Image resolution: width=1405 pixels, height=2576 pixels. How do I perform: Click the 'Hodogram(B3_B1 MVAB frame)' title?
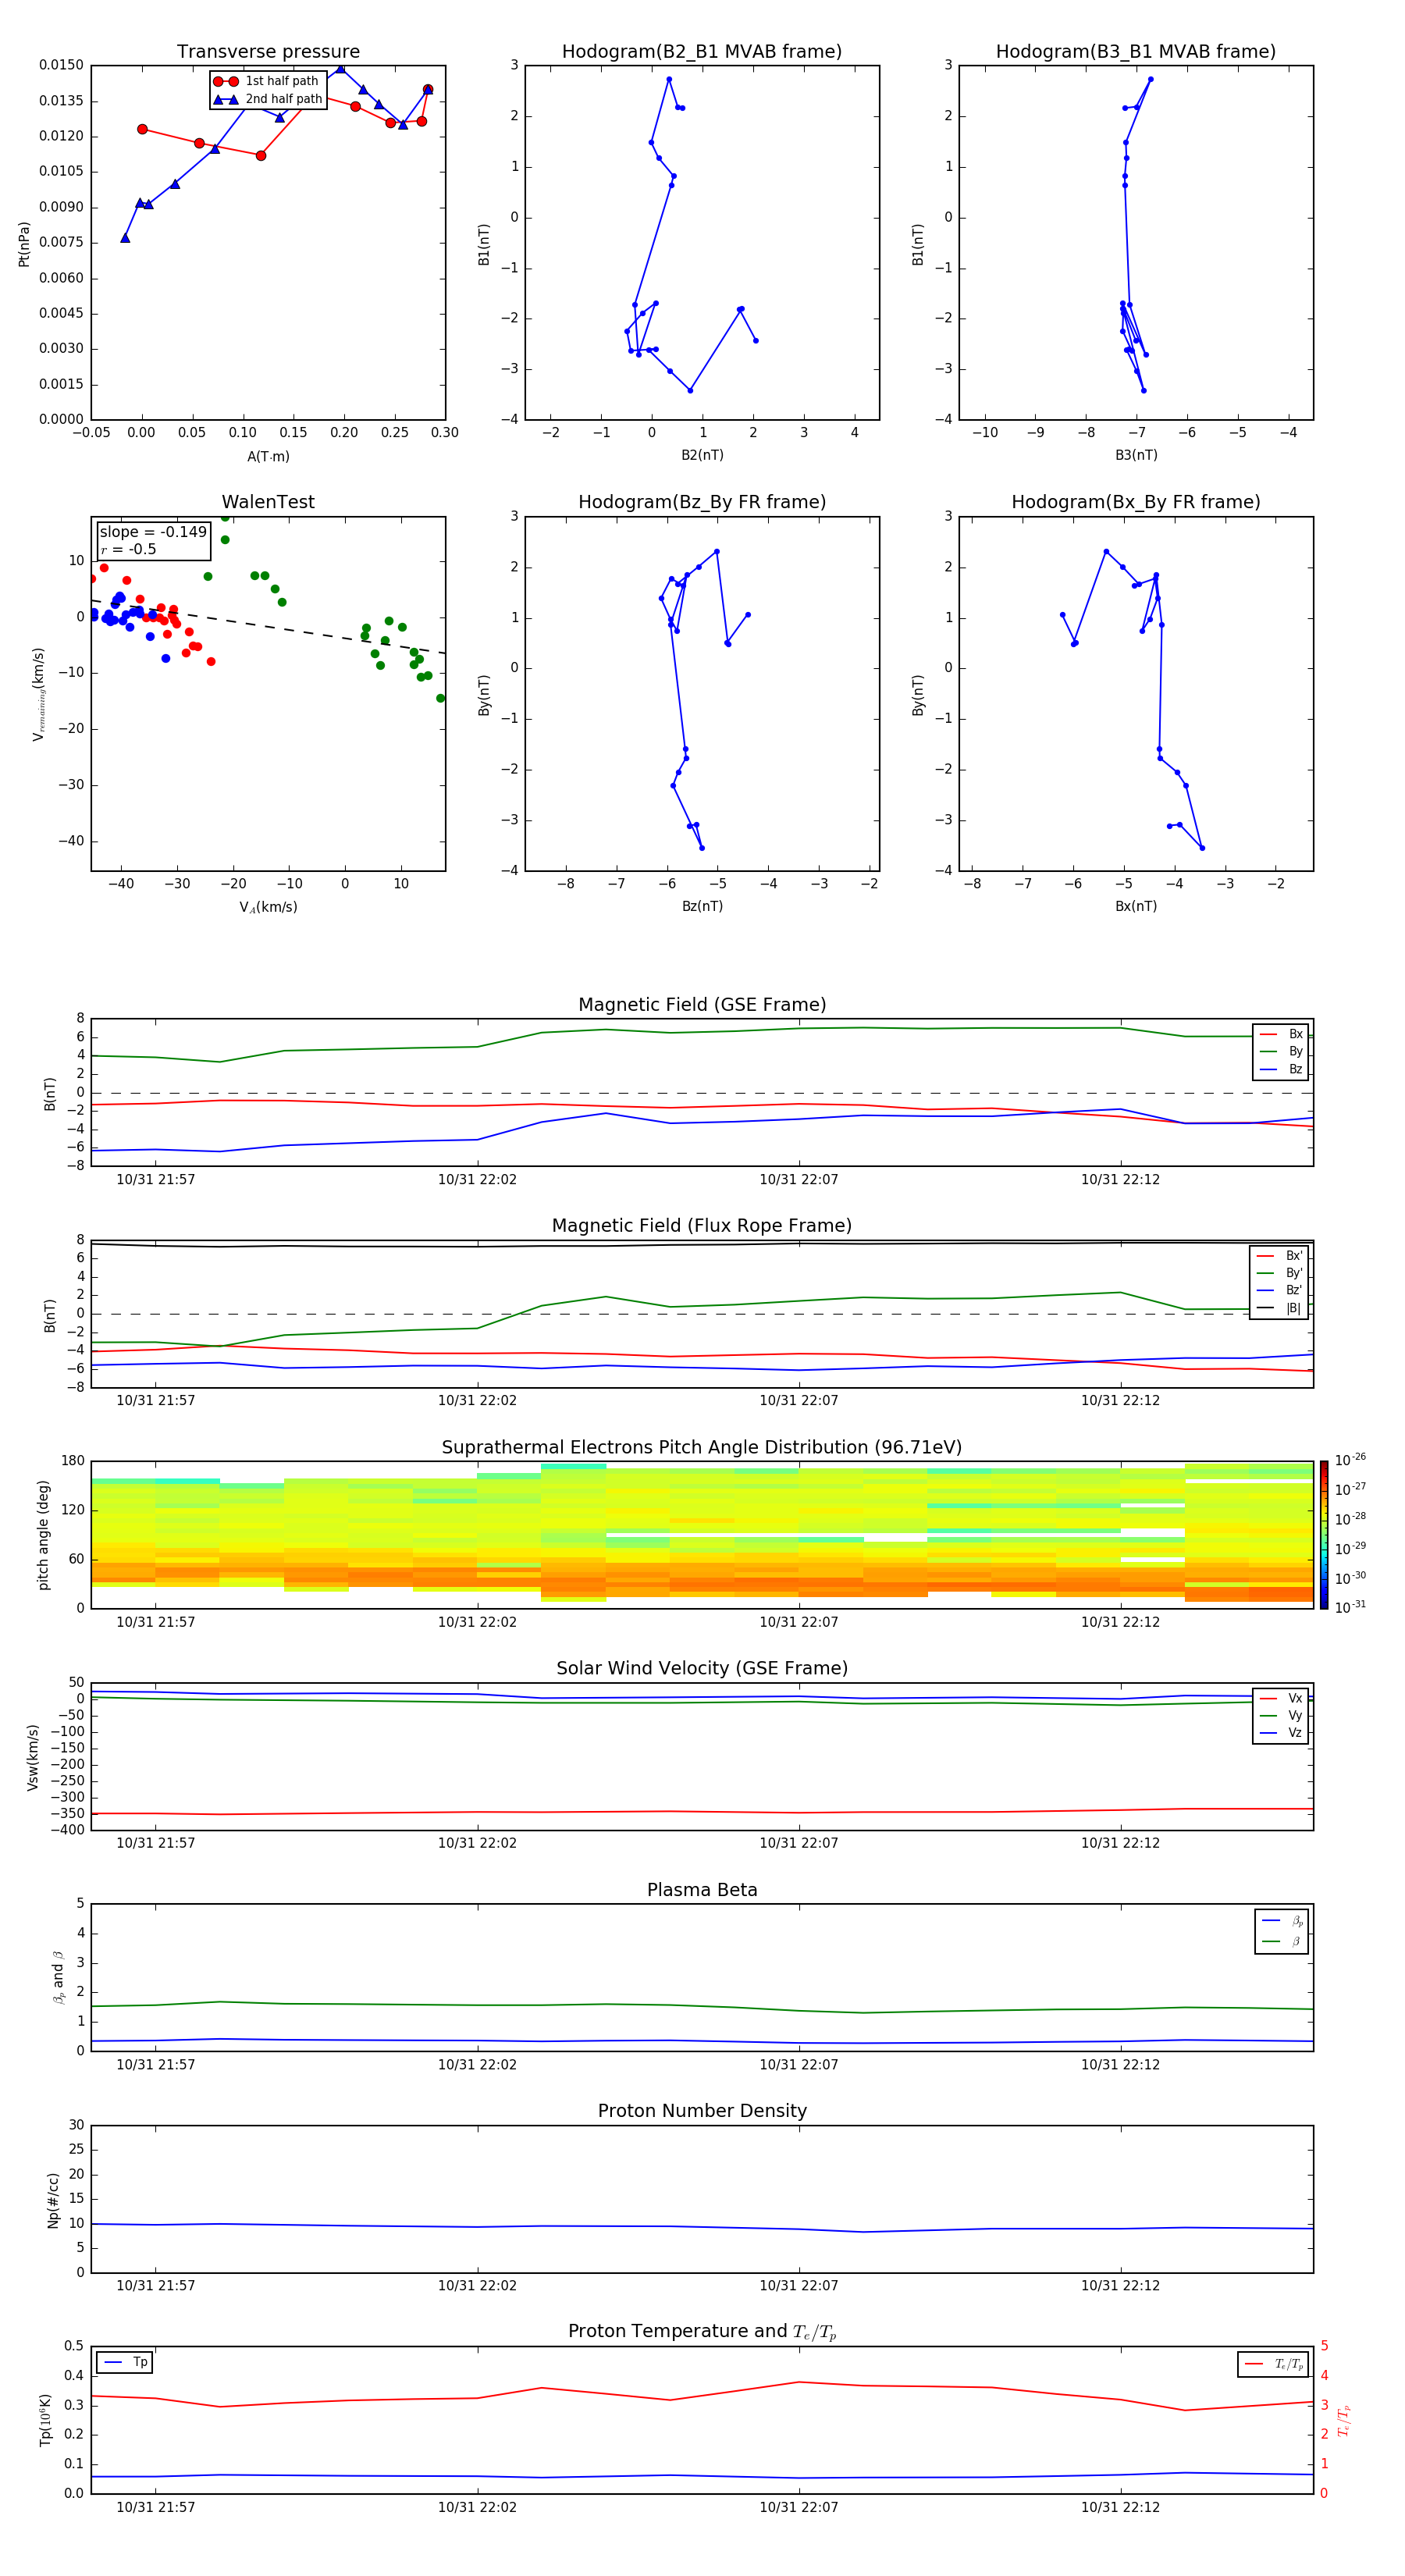coord(1136,52)
